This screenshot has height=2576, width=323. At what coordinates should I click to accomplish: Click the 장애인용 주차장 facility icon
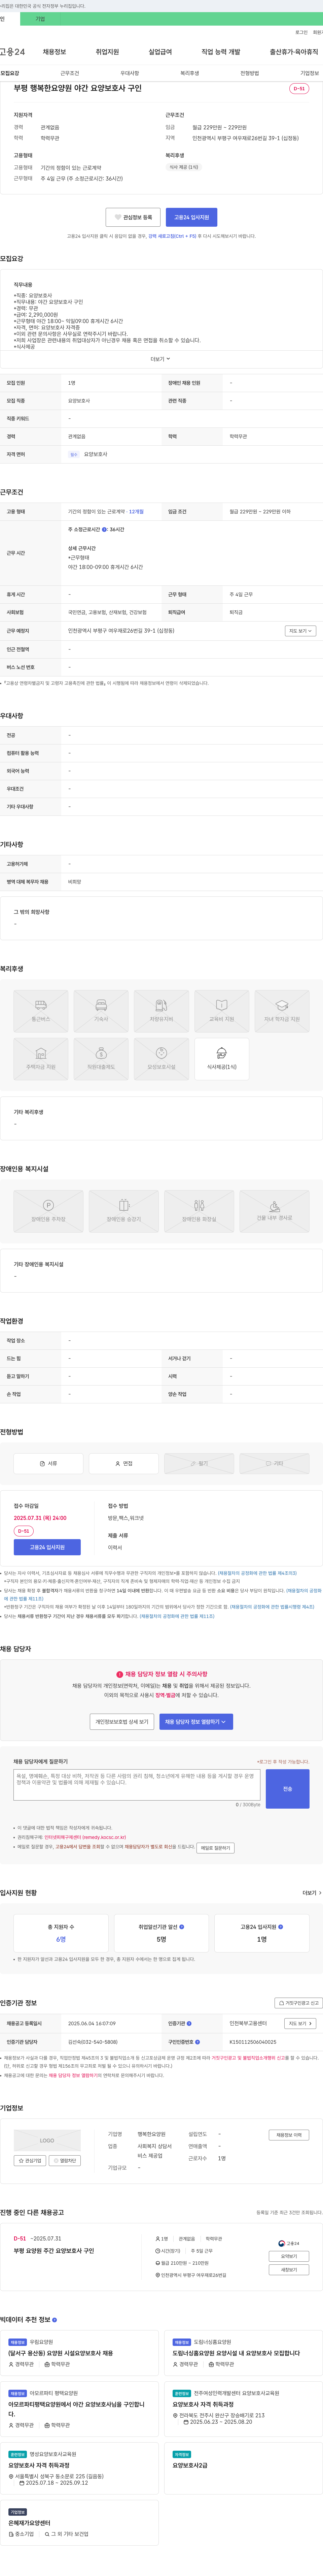48,1211
